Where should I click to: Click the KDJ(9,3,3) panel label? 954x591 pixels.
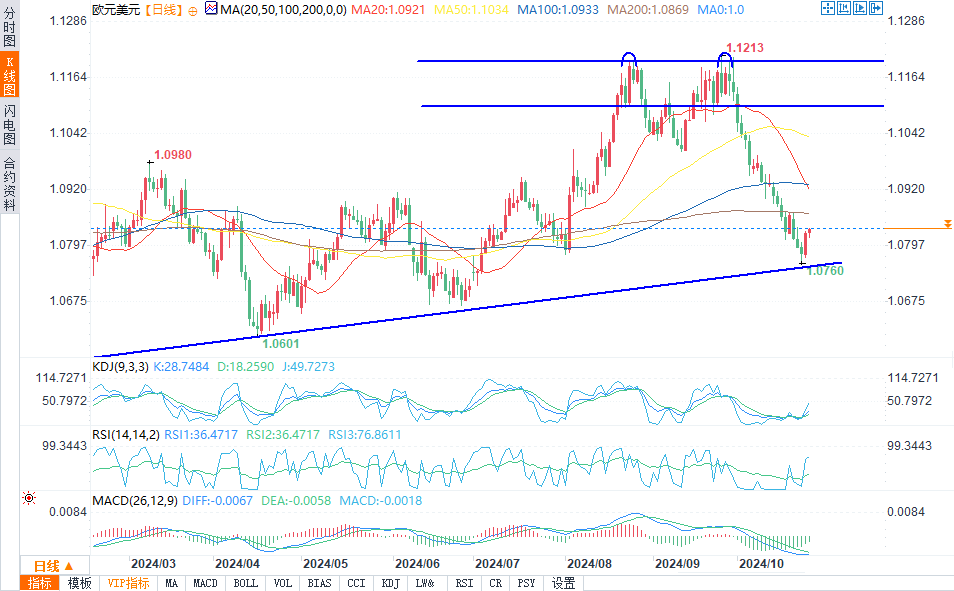pyautogui.click(x=120, y=366)
